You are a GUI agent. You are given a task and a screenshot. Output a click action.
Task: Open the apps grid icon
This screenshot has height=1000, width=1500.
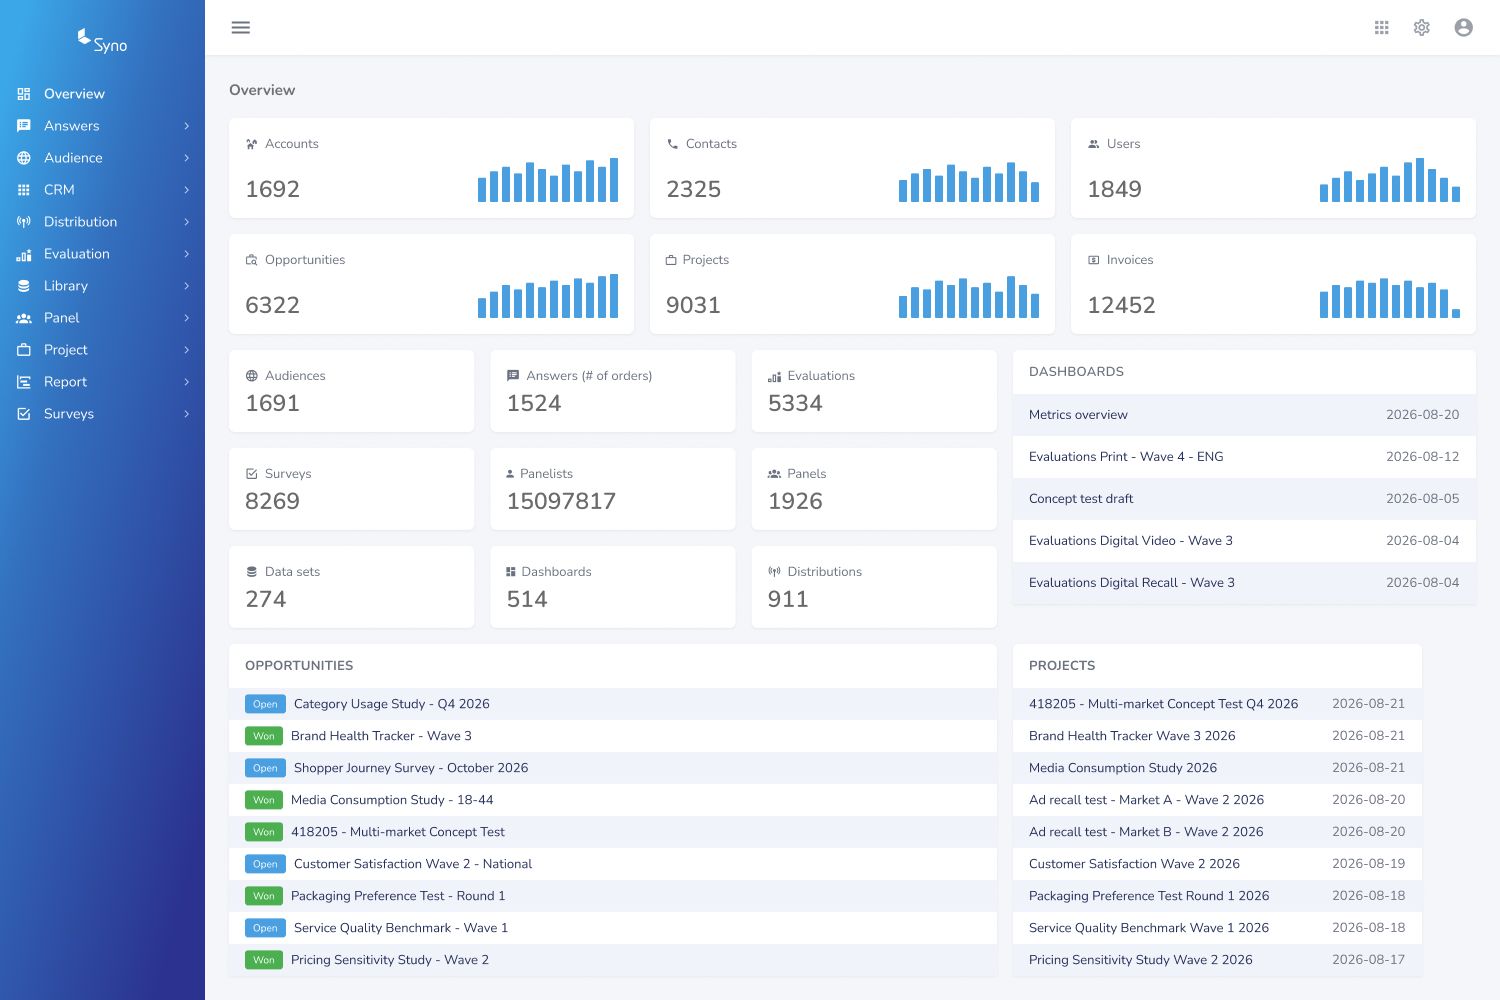click(x=1382, y=28)
